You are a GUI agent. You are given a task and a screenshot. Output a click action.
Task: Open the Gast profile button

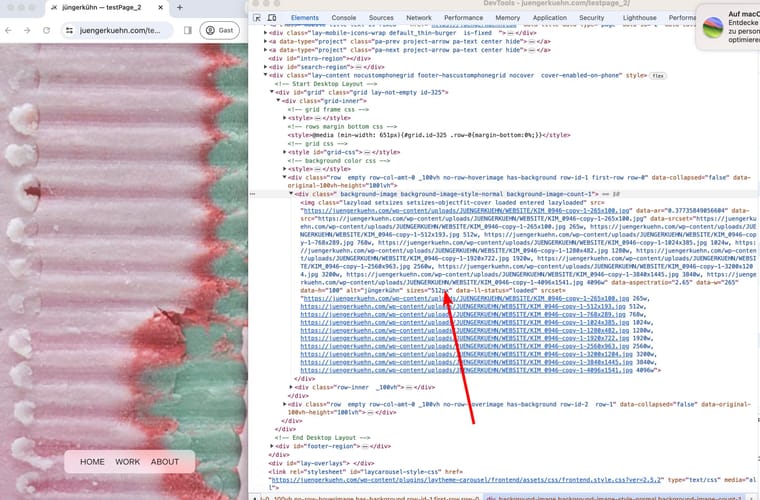click(220, 30)
